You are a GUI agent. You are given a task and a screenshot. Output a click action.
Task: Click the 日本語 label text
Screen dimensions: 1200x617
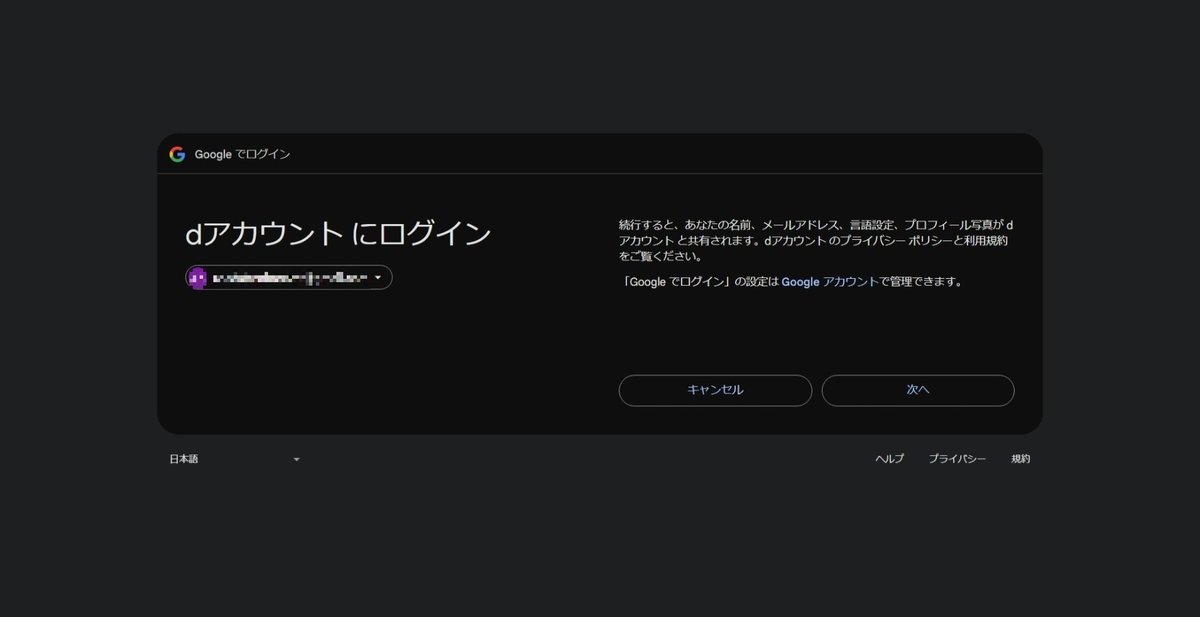[184, 458]
